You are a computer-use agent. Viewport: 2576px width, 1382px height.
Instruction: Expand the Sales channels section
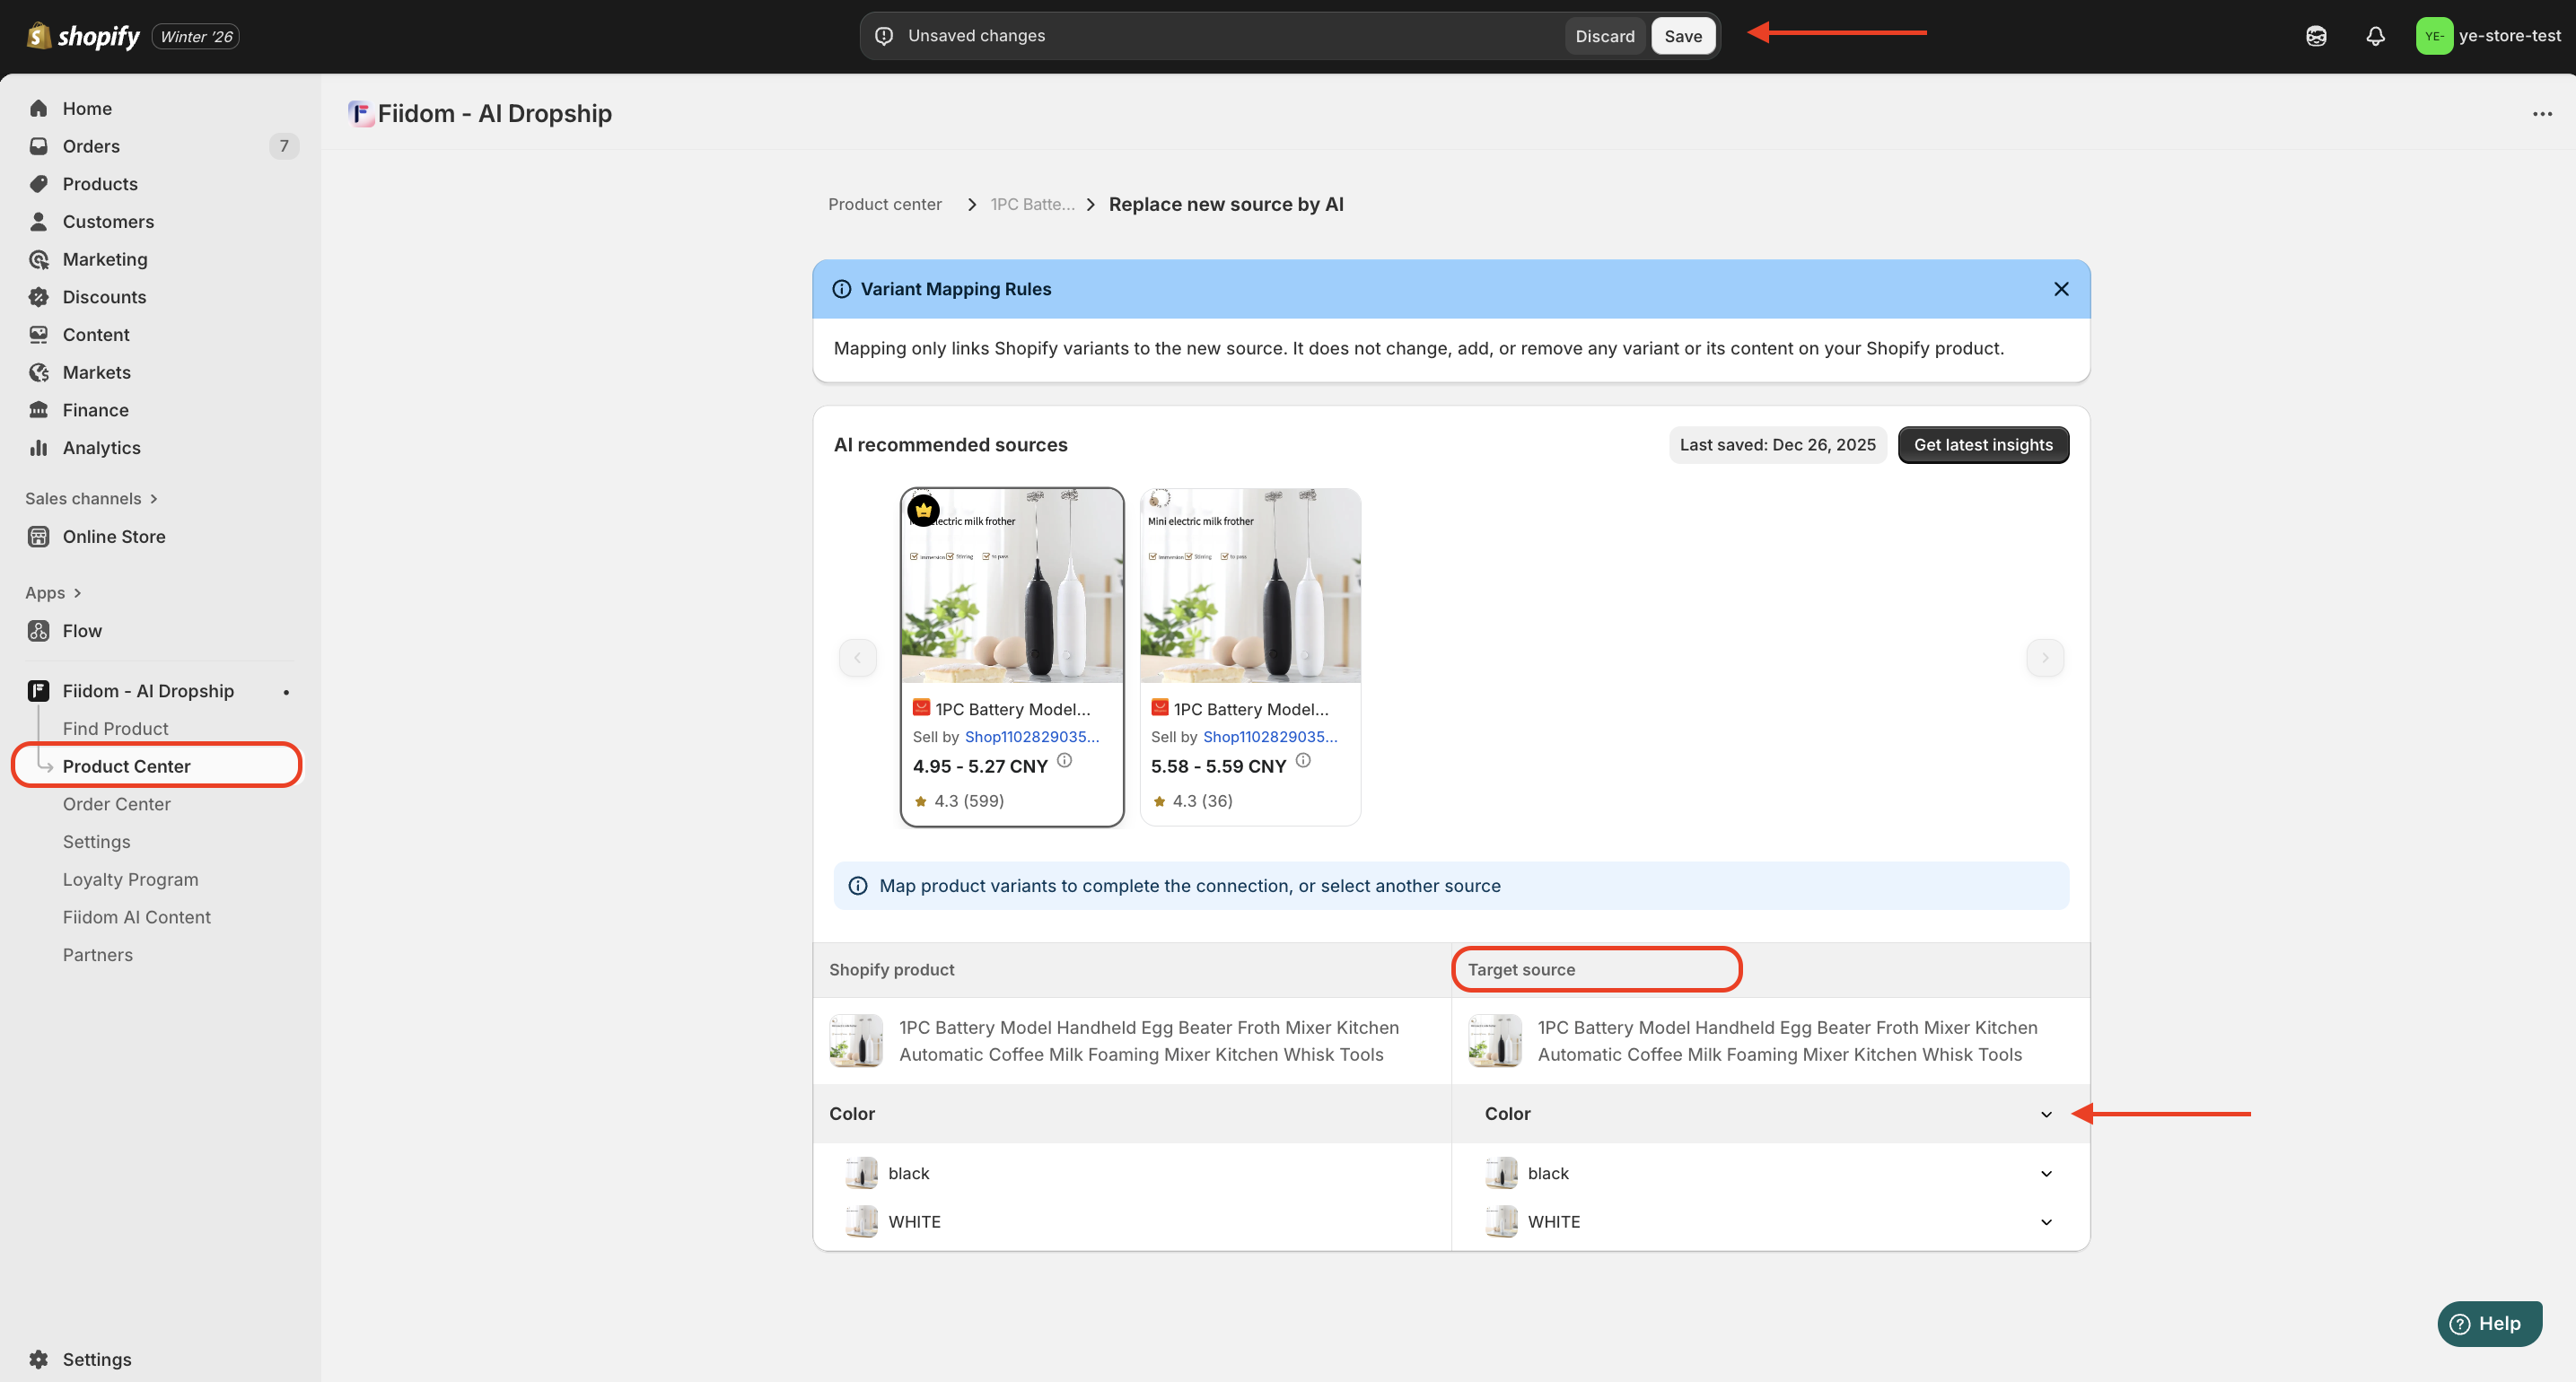[x=91, y=498]
